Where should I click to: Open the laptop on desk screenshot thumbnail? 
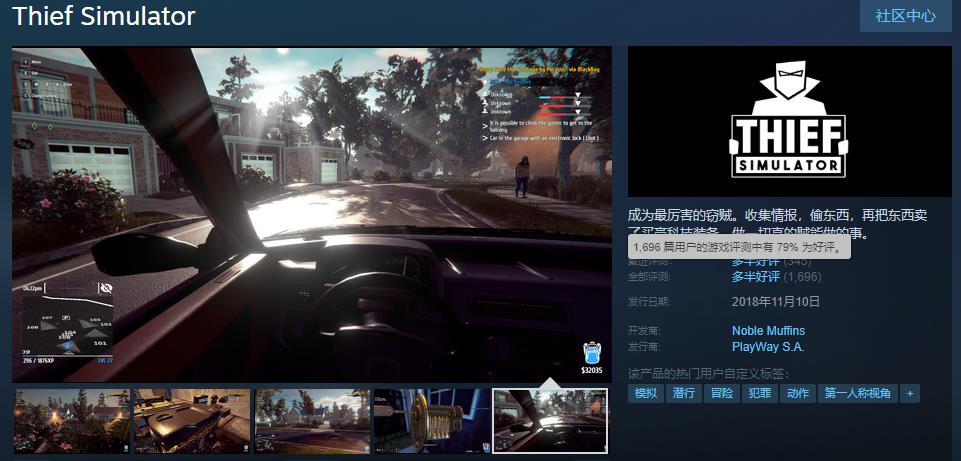click(192, 421)
